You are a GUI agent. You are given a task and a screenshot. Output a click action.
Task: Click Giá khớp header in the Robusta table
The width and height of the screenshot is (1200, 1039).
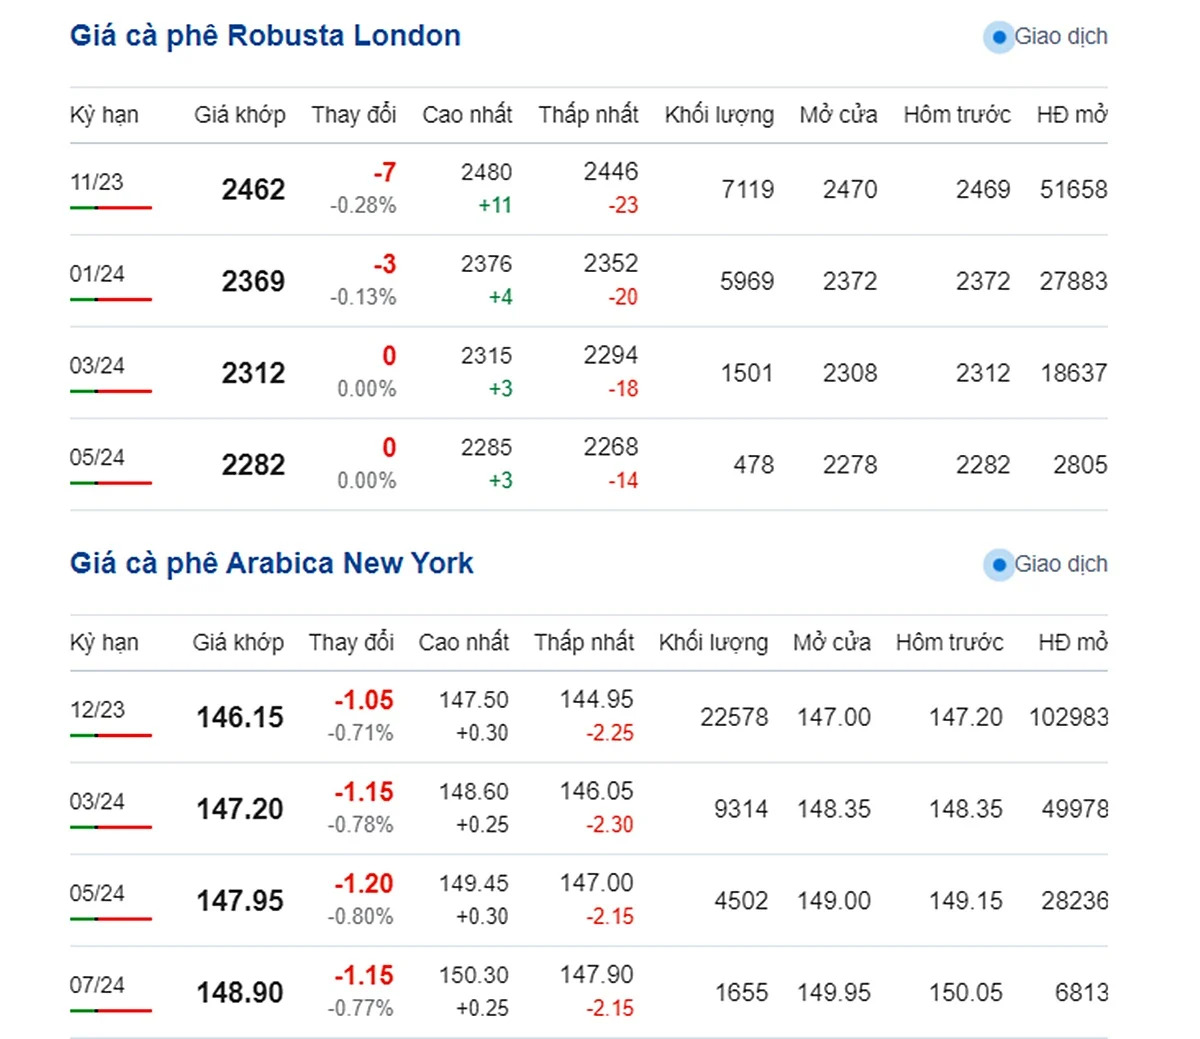coord(240,115)
